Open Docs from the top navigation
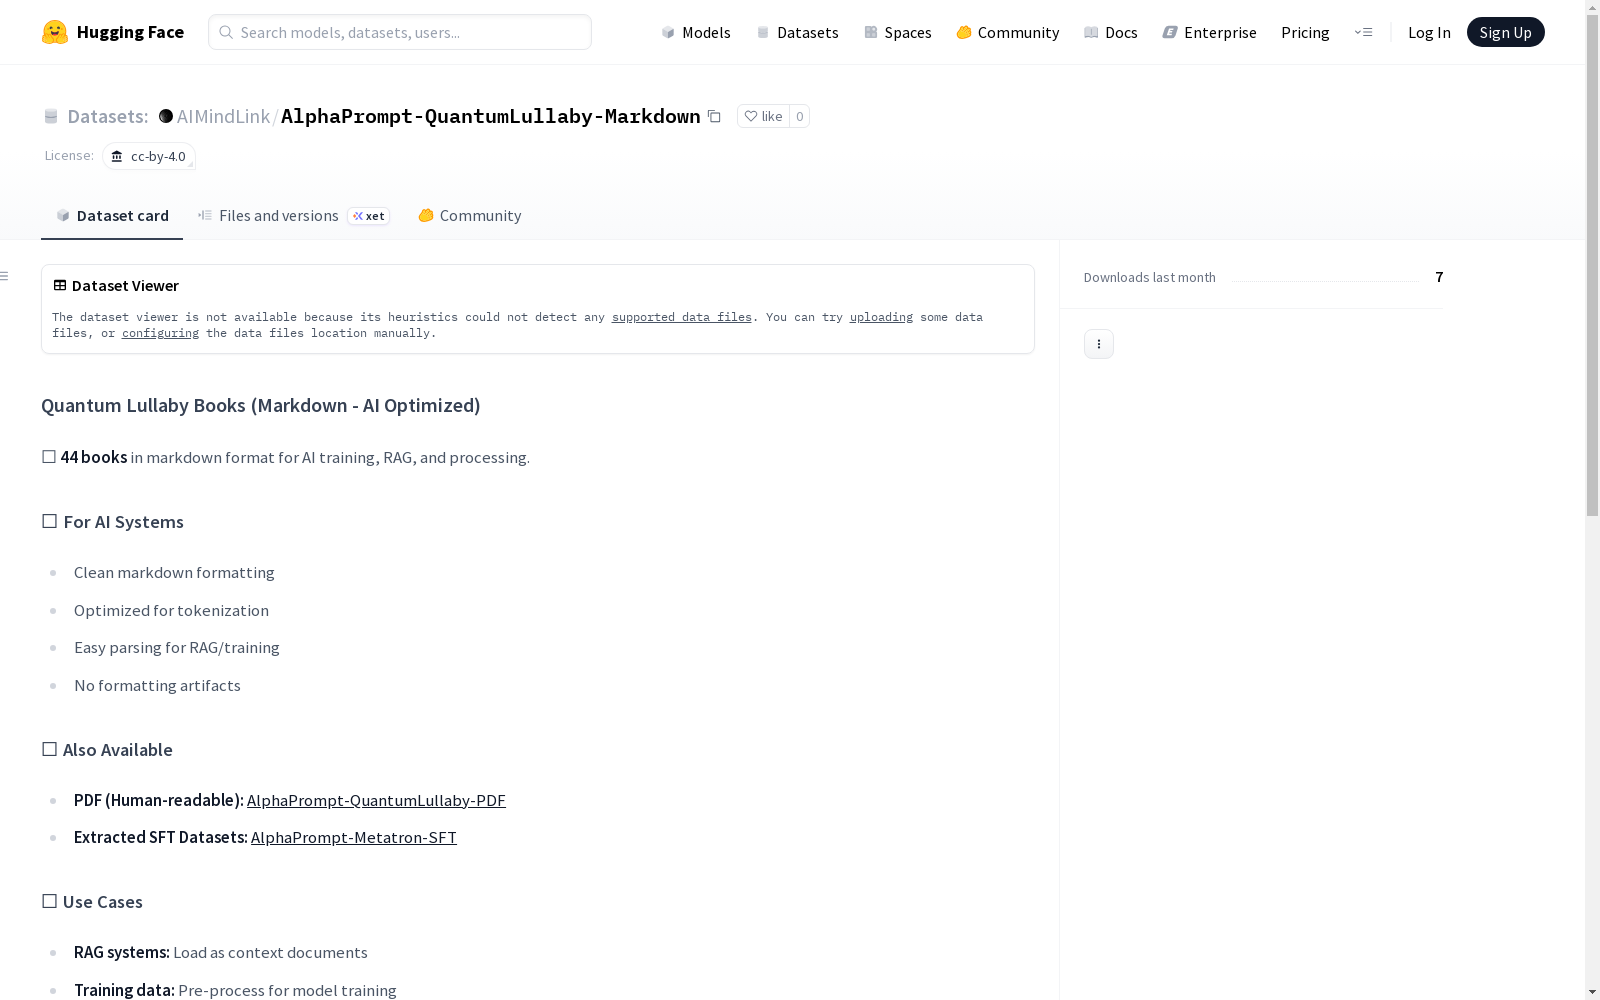1600x1000 pixels. 1111,32
